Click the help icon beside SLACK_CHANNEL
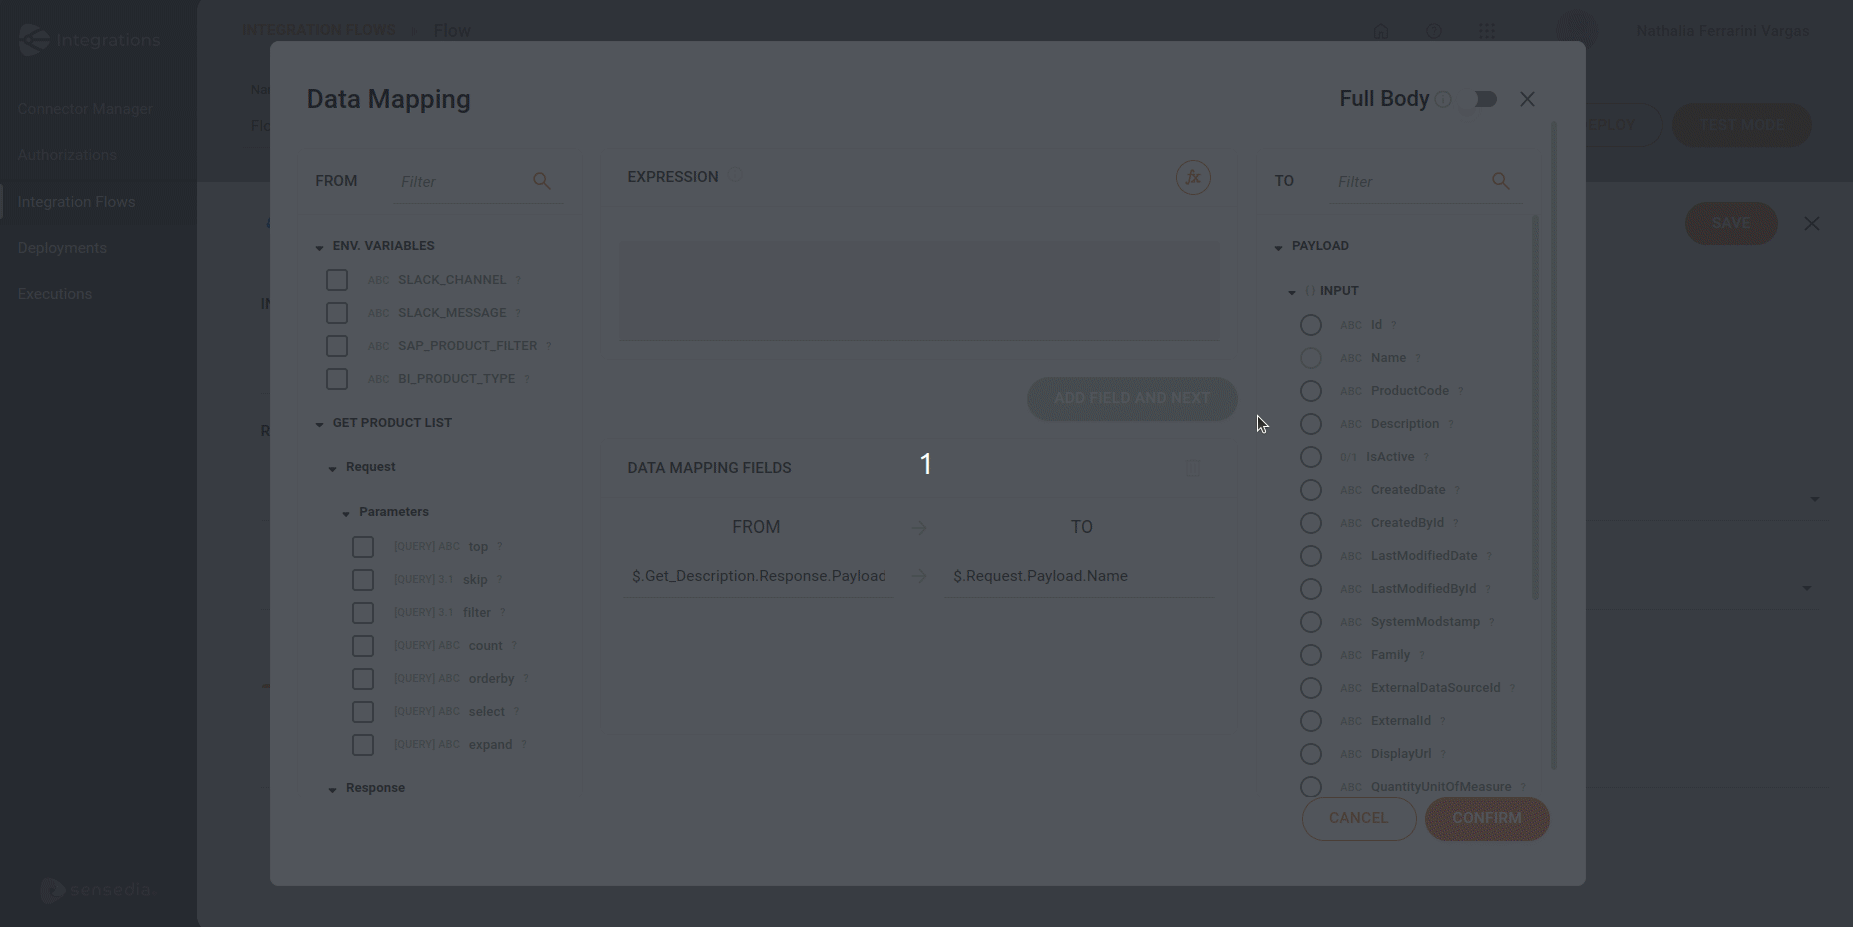 [x=518, y=280]
